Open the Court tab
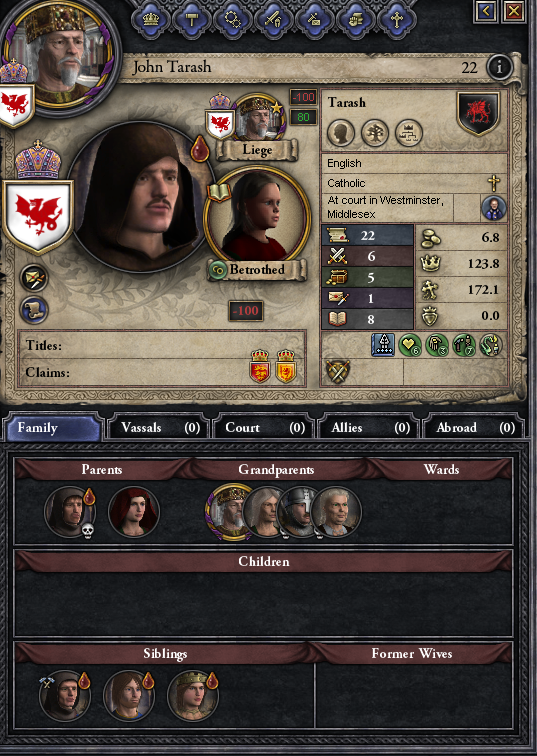Image resolution: width=537 pixels, height=756 pixels. point(264,428)
